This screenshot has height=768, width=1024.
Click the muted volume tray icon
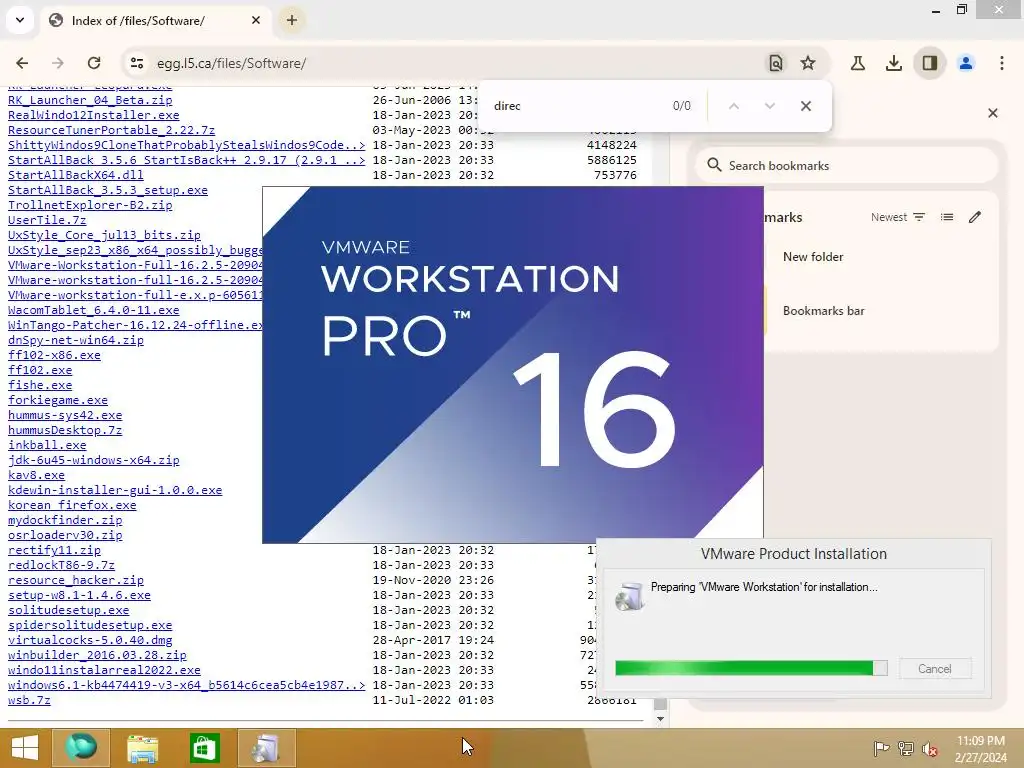click(929, 749)
